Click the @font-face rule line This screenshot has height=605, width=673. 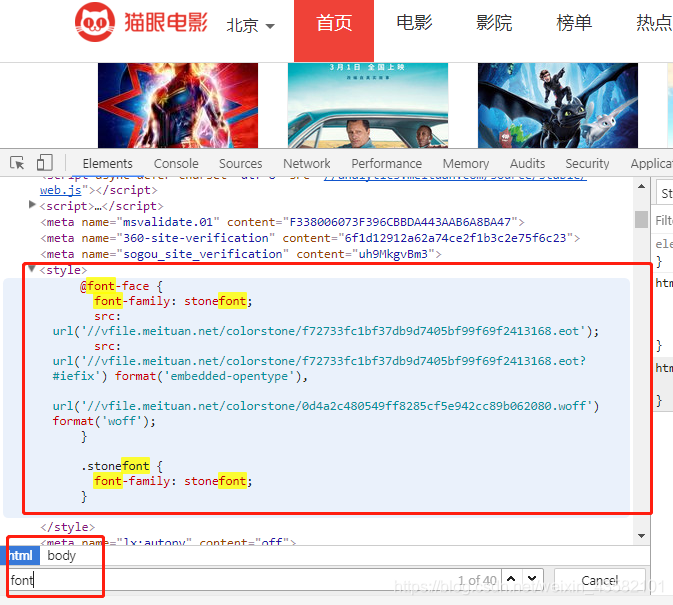(121, 286)
